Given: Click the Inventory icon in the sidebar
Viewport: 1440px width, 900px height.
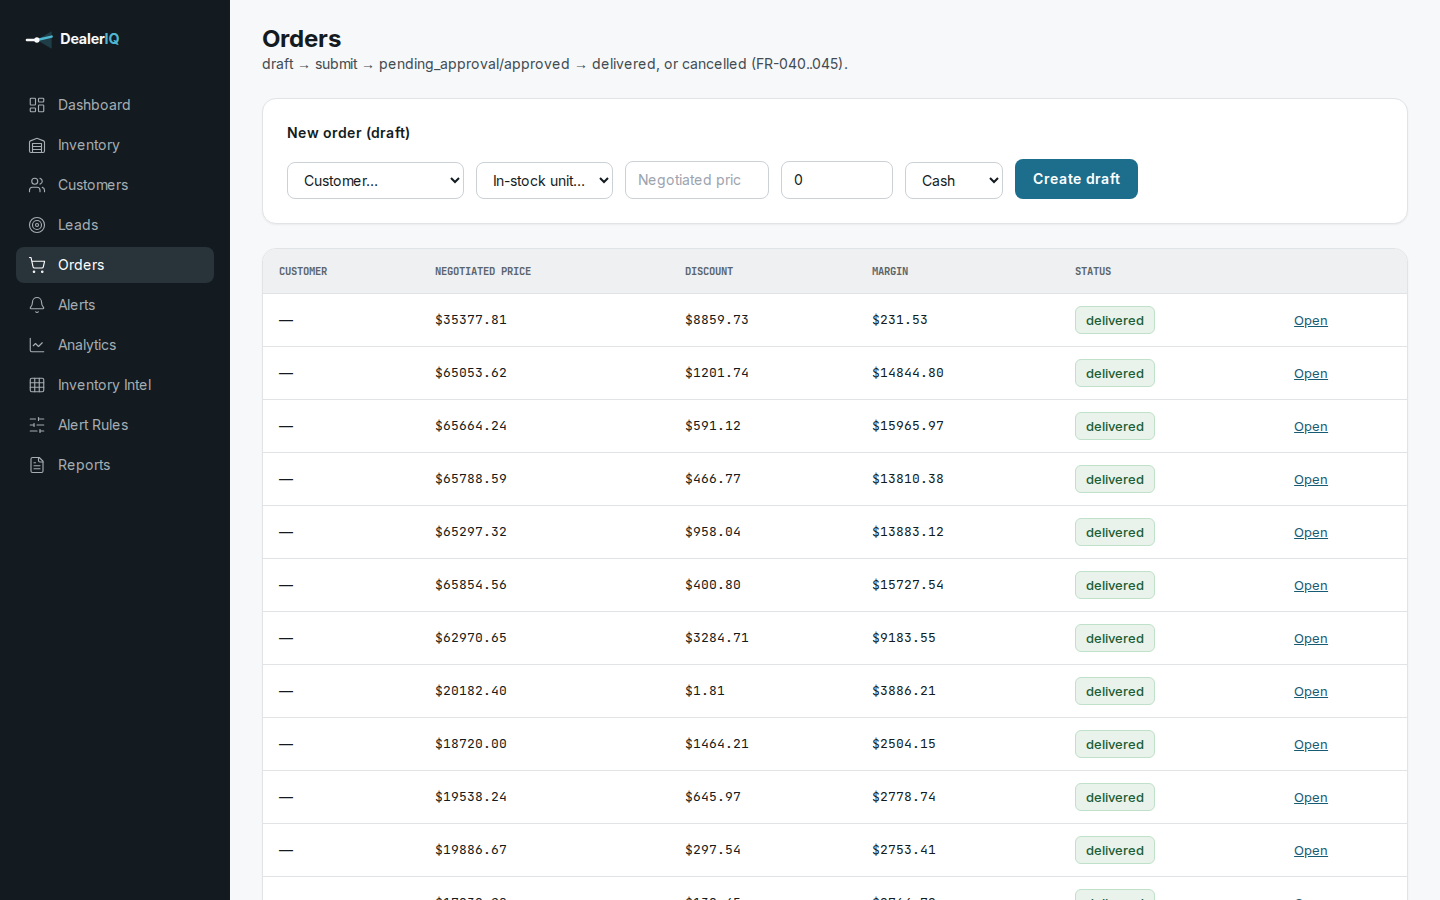Looking at the screenshot, I should click(37, 145).
